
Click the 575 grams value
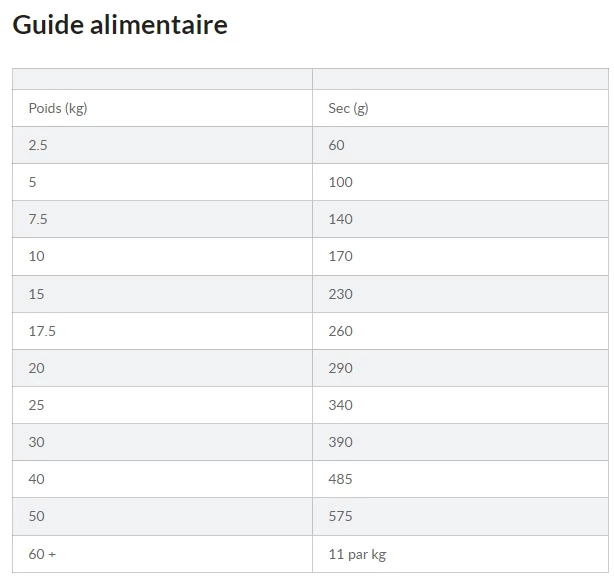[x=340, y=516]
